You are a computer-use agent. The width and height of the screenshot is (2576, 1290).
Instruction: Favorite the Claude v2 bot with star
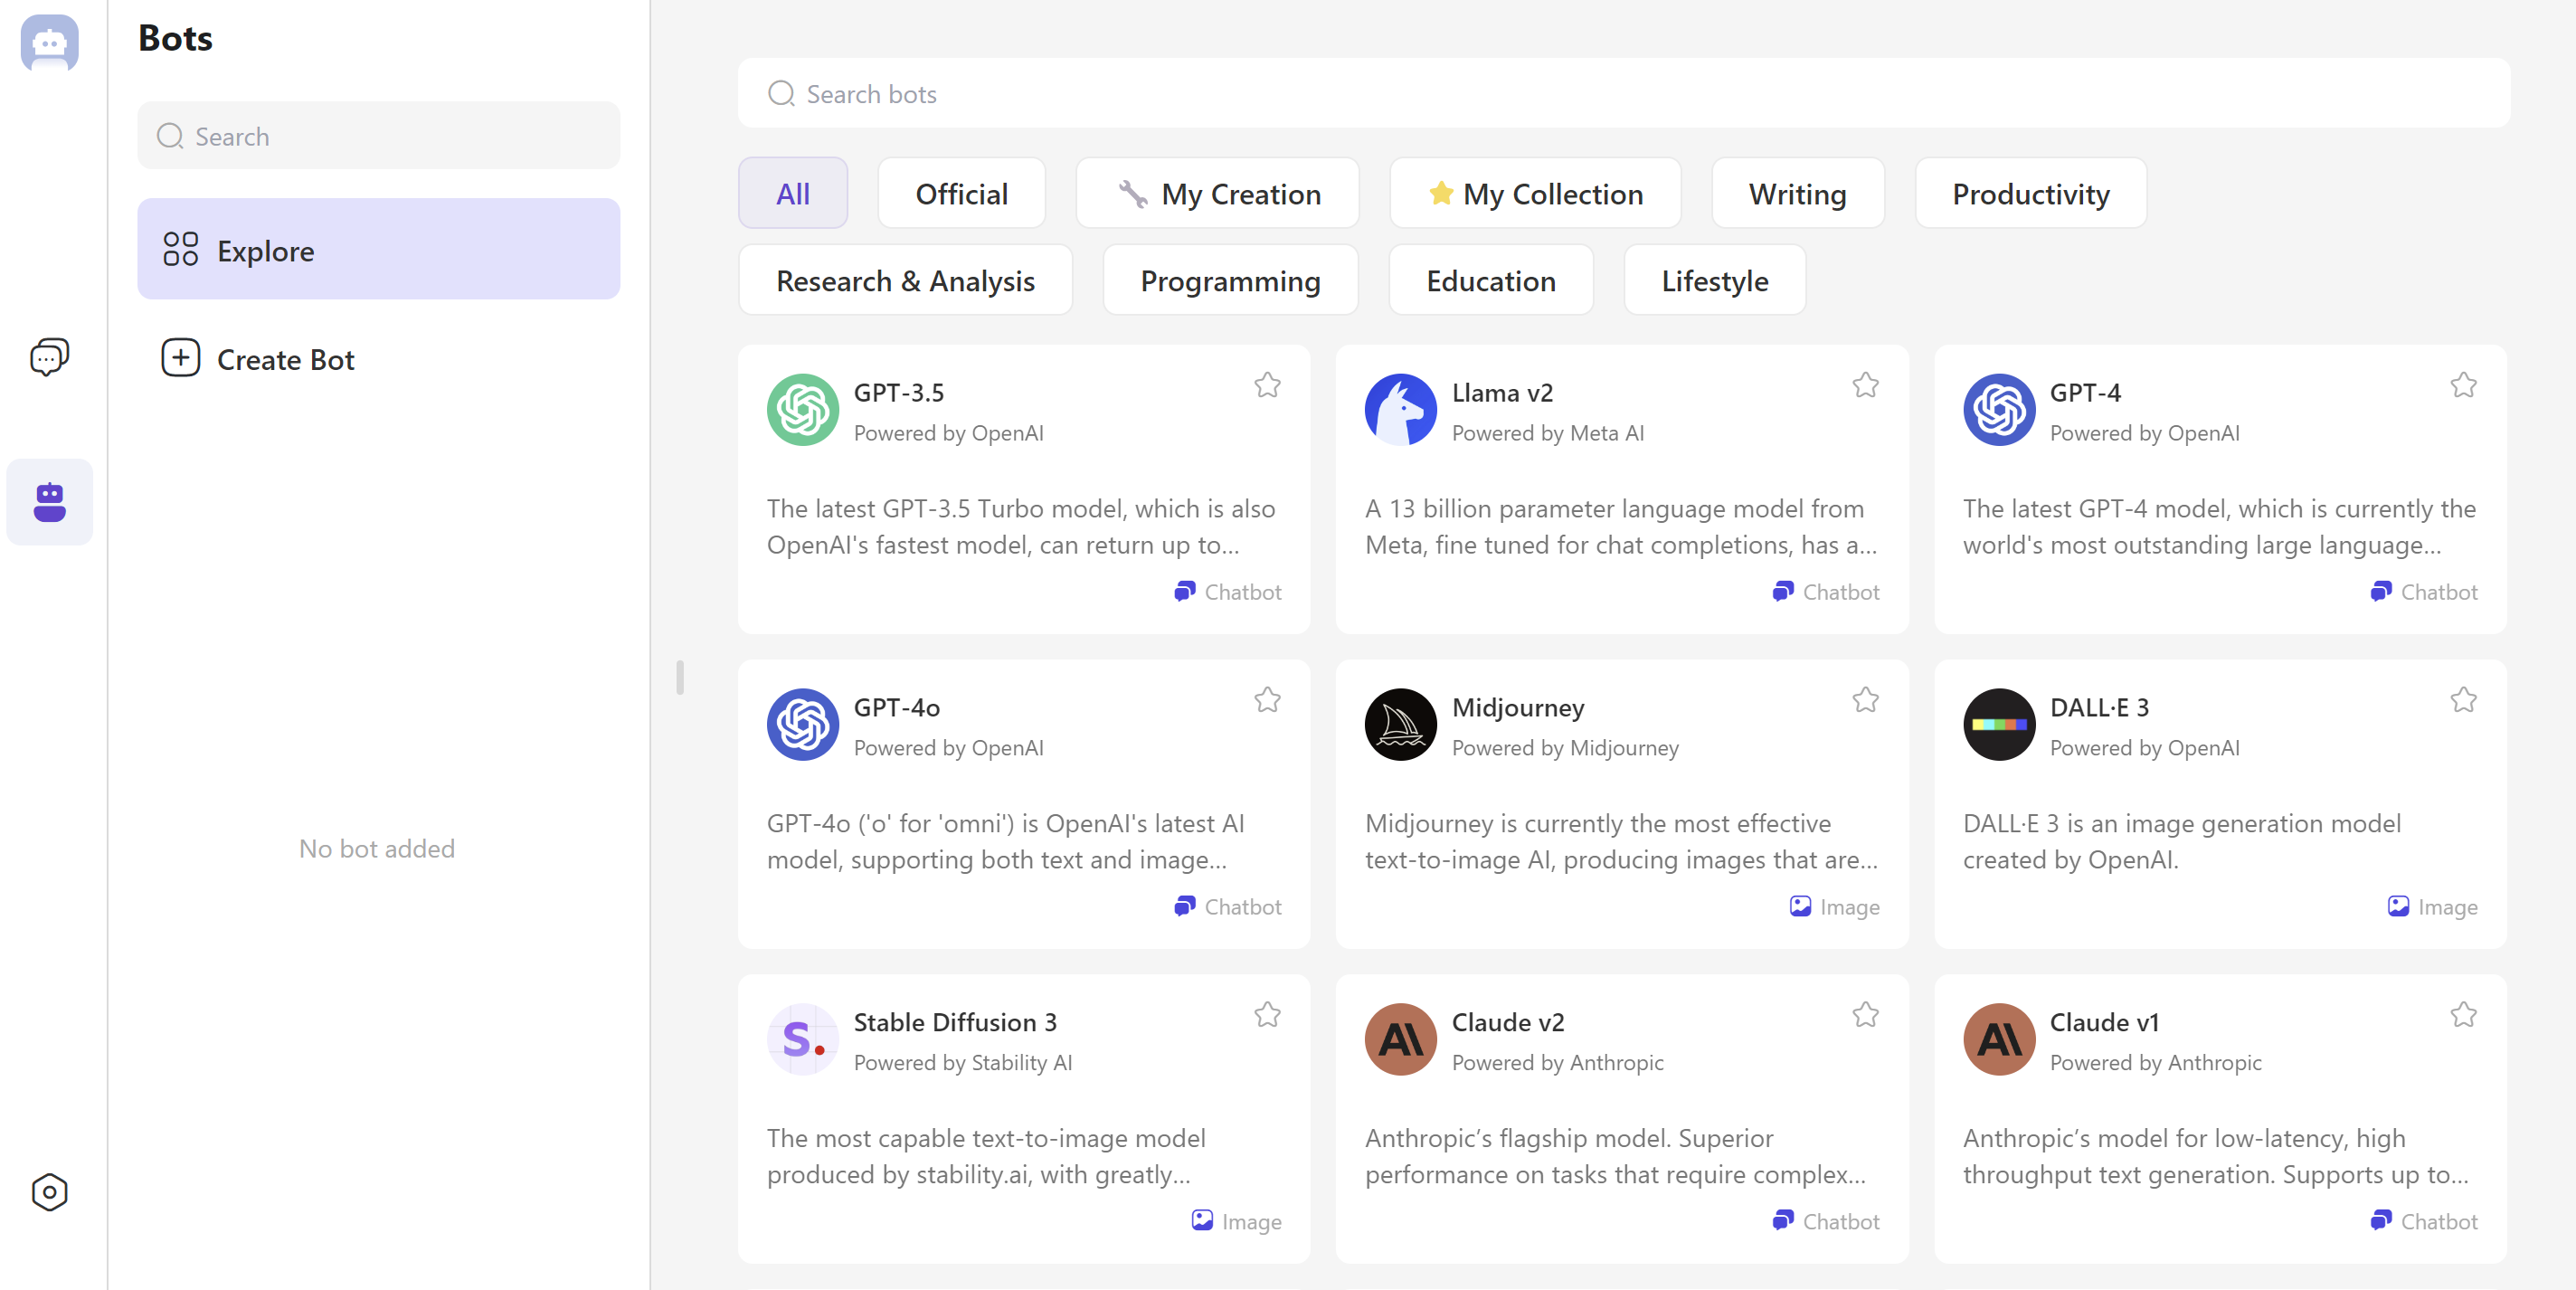coord(1865,1015)
